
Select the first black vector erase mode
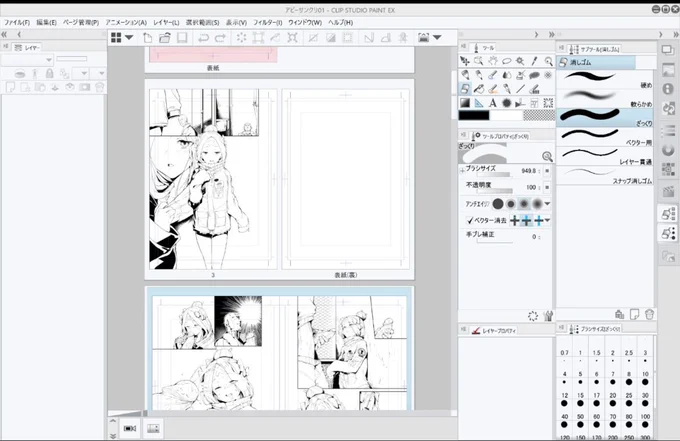point(514,221)
